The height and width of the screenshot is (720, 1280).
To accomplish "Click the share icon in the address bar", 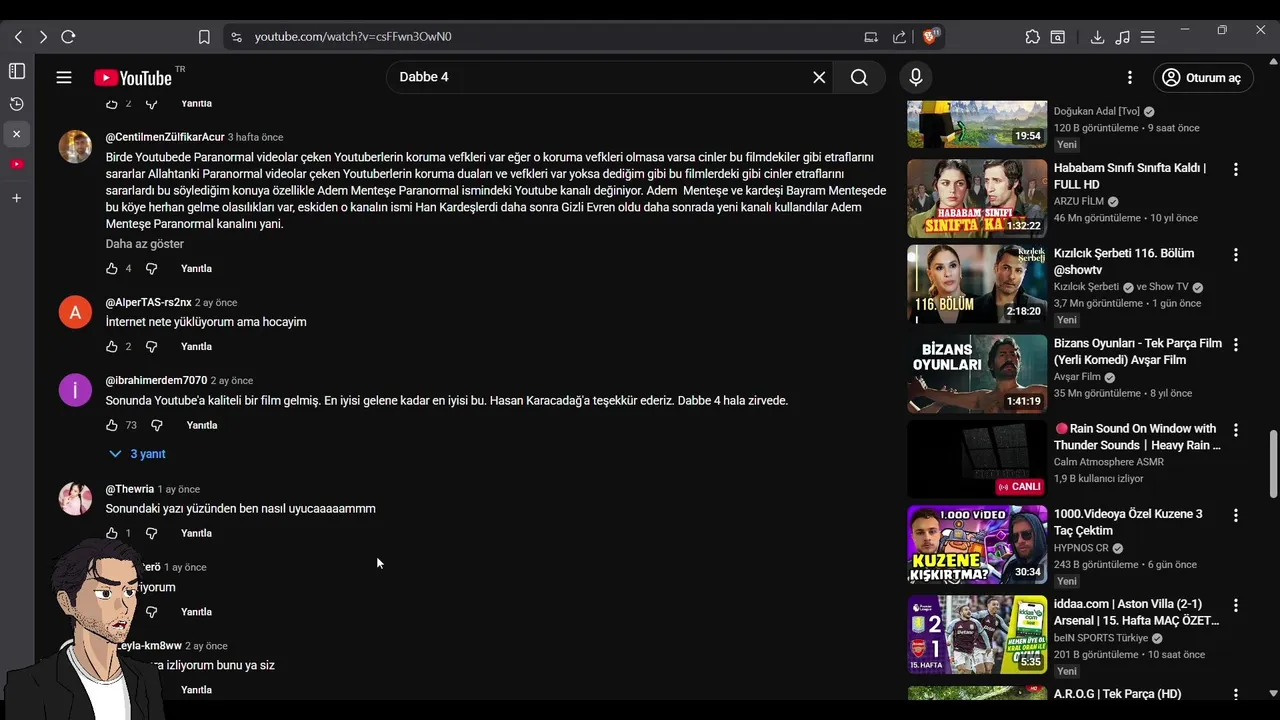I will tap(899, 37).
